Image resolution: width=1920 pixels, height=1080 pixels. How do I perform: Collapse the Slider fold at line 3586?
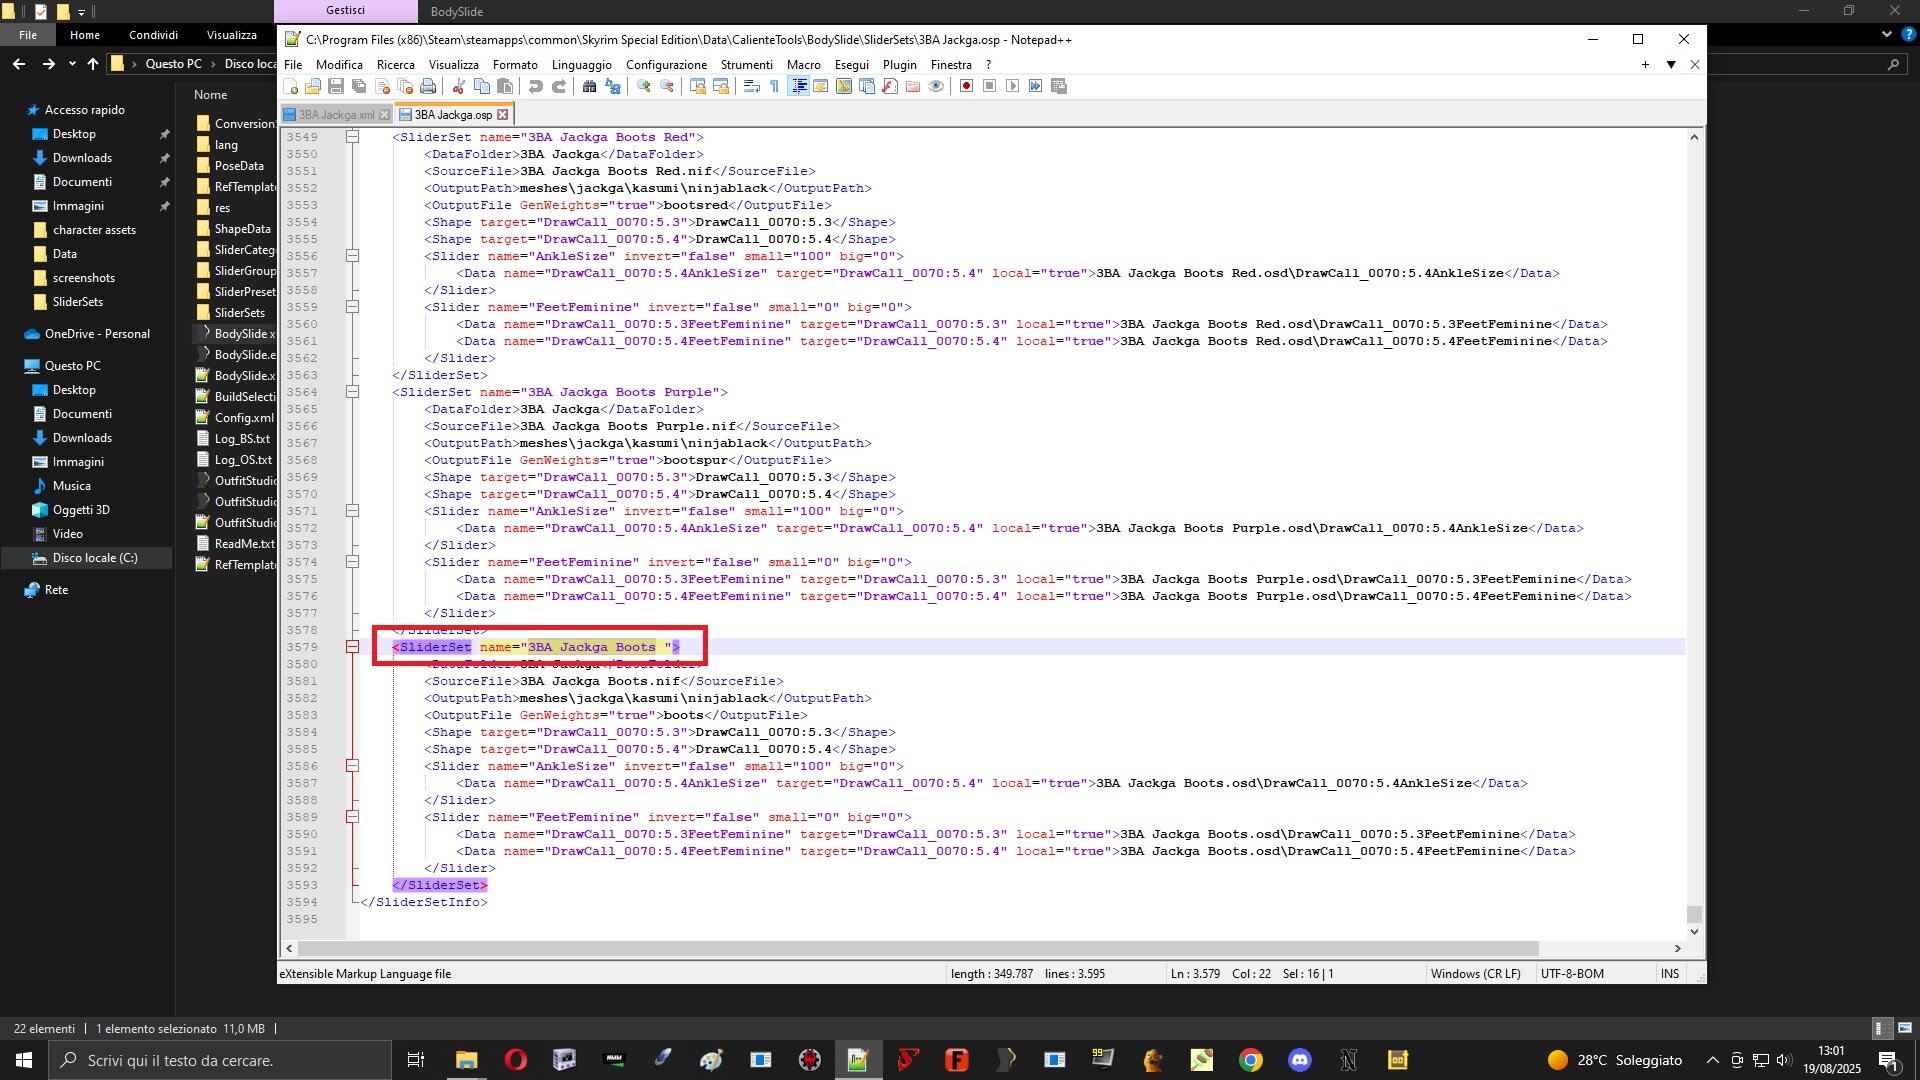click(x=352, y=766)
